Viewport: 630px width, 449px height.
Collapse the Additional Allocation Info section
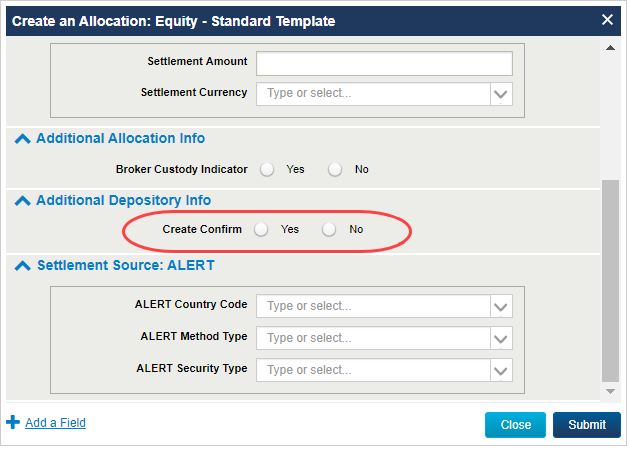(23, 139)
